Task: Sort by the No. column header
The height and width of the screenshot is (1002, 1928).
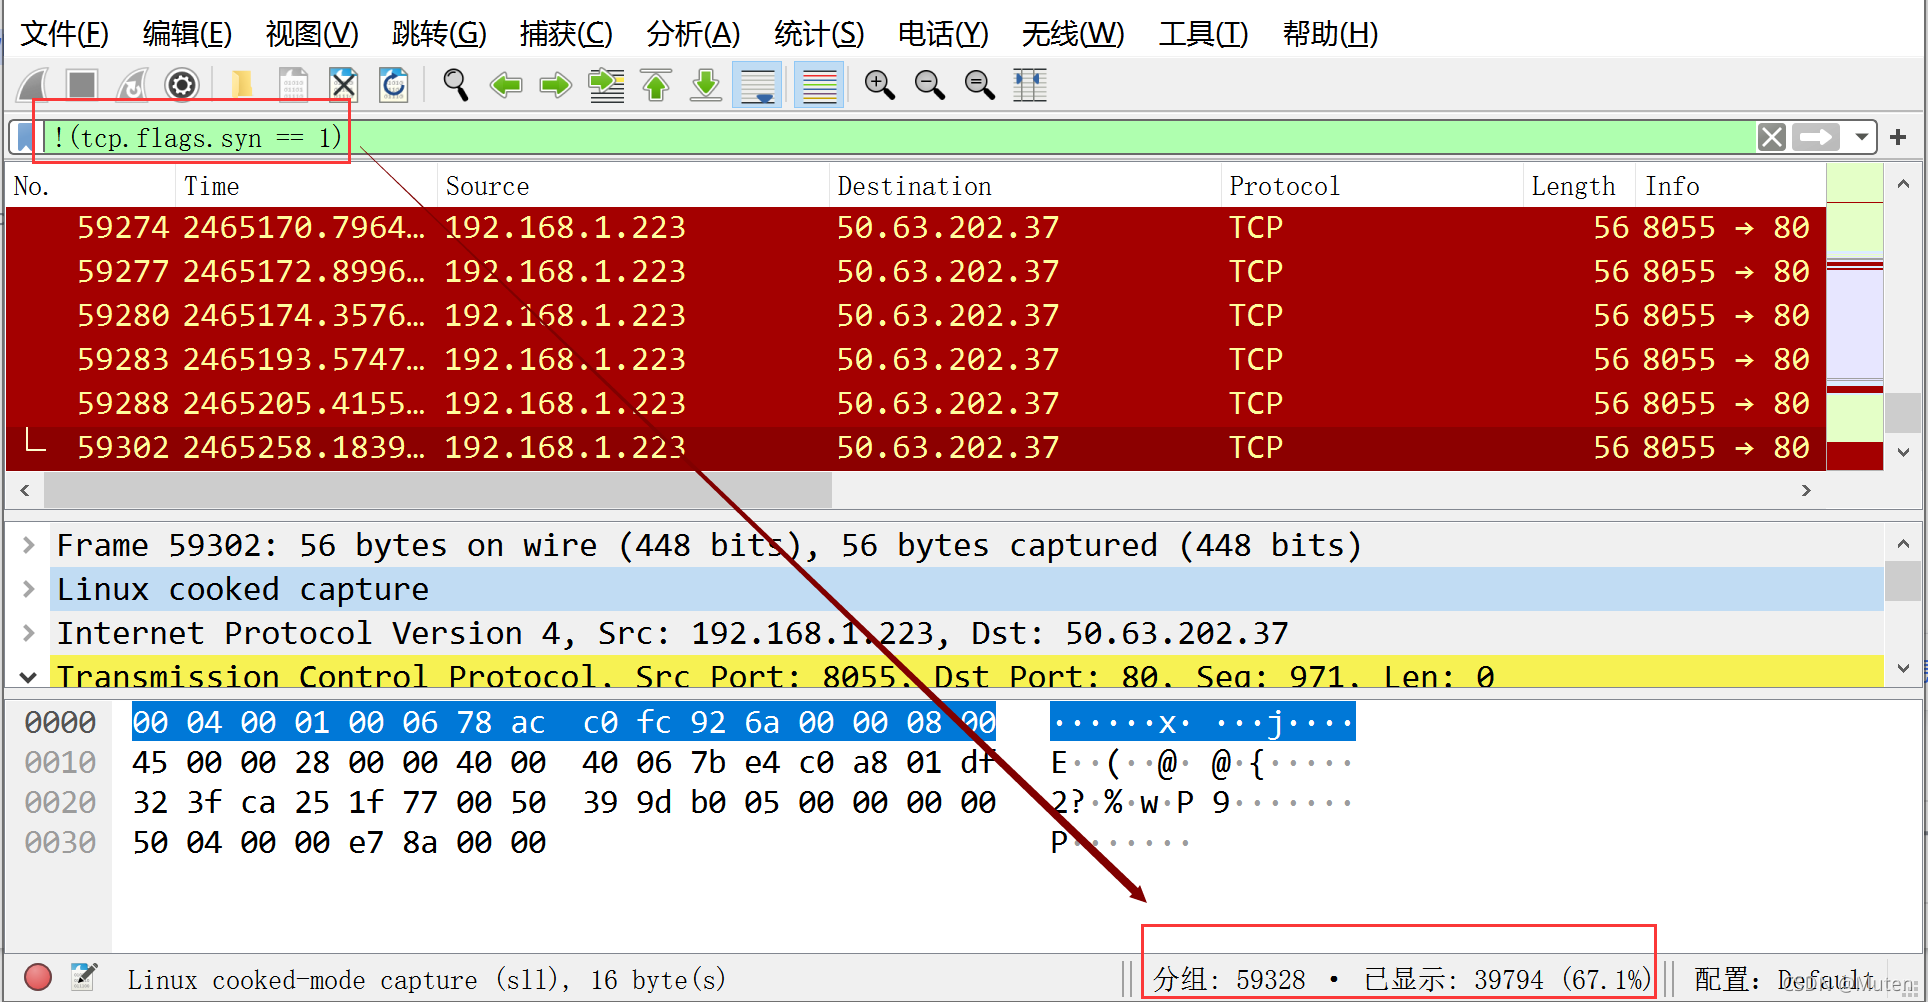Action: (x=91, y=186)
